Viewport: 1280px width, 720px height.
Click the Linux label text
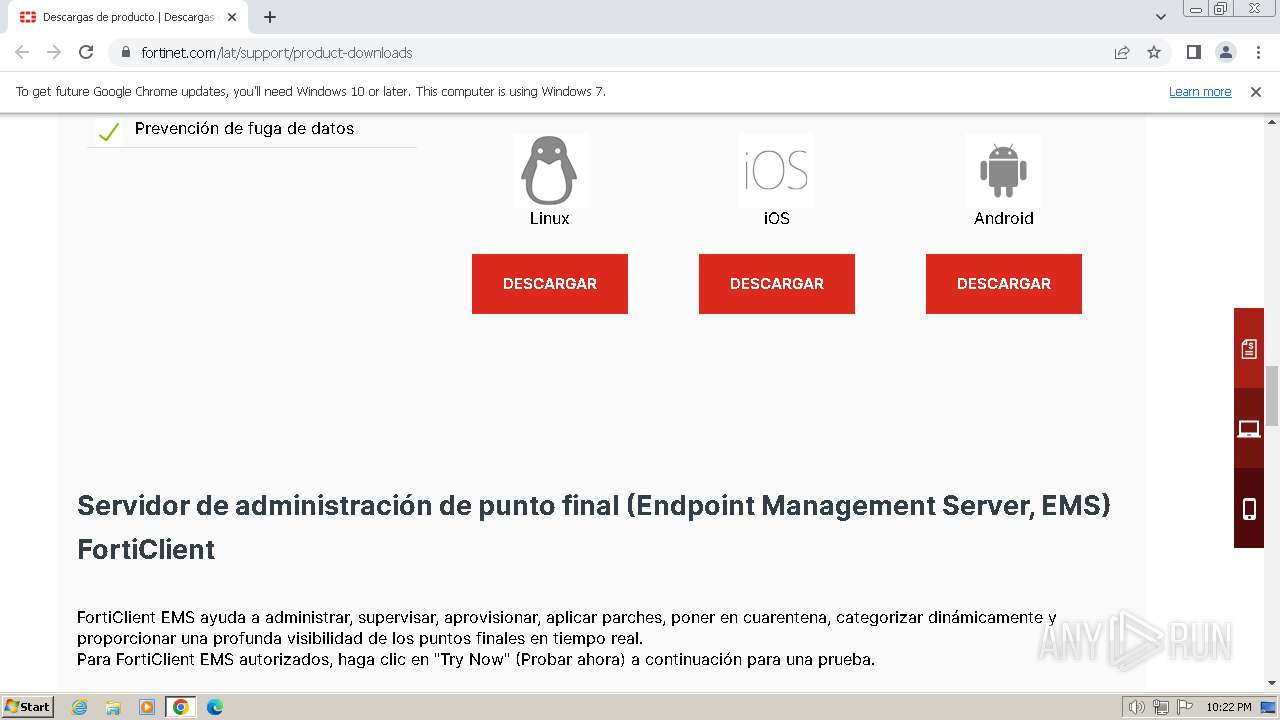coord(549,218)
